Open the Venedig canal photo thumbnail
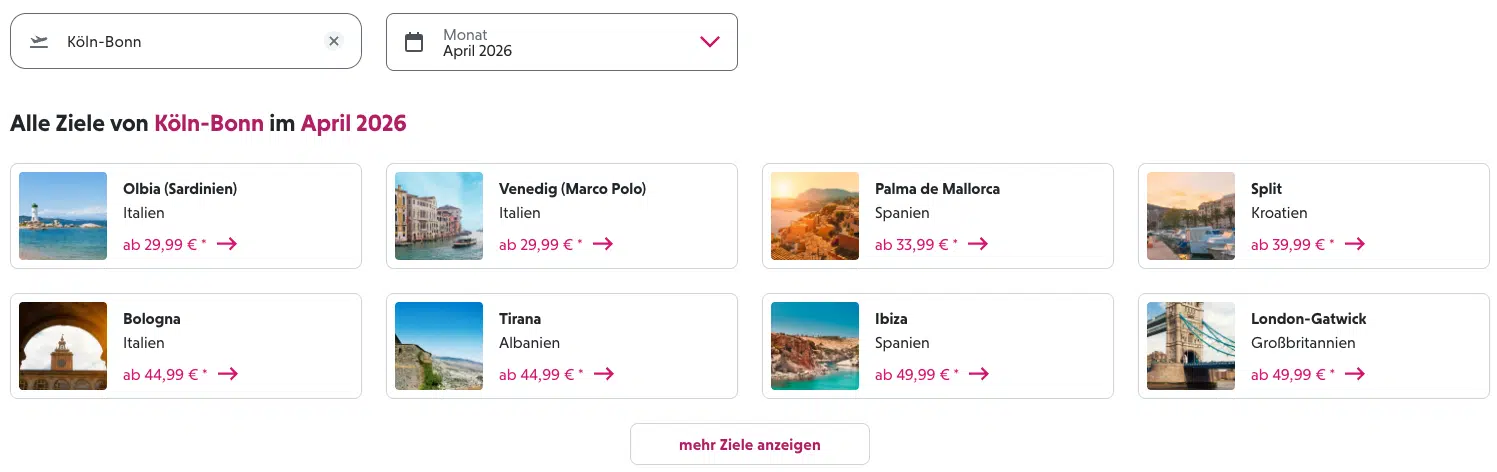The image size is (1497, 472). pos(439,216)
